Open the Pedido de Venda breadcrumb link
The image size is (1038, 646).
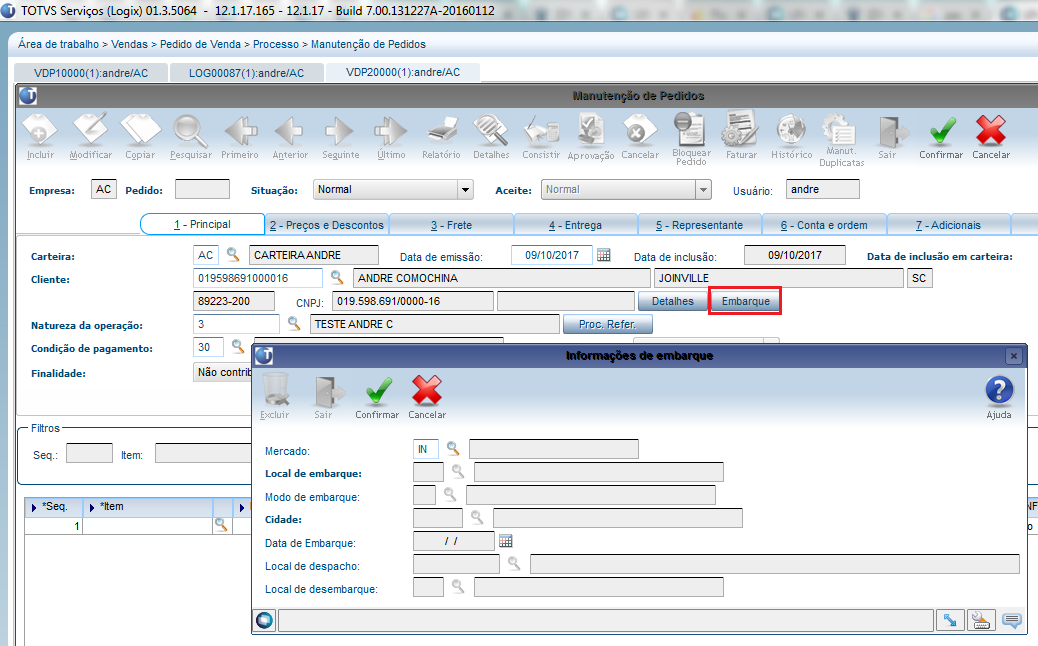pos(201,44)
